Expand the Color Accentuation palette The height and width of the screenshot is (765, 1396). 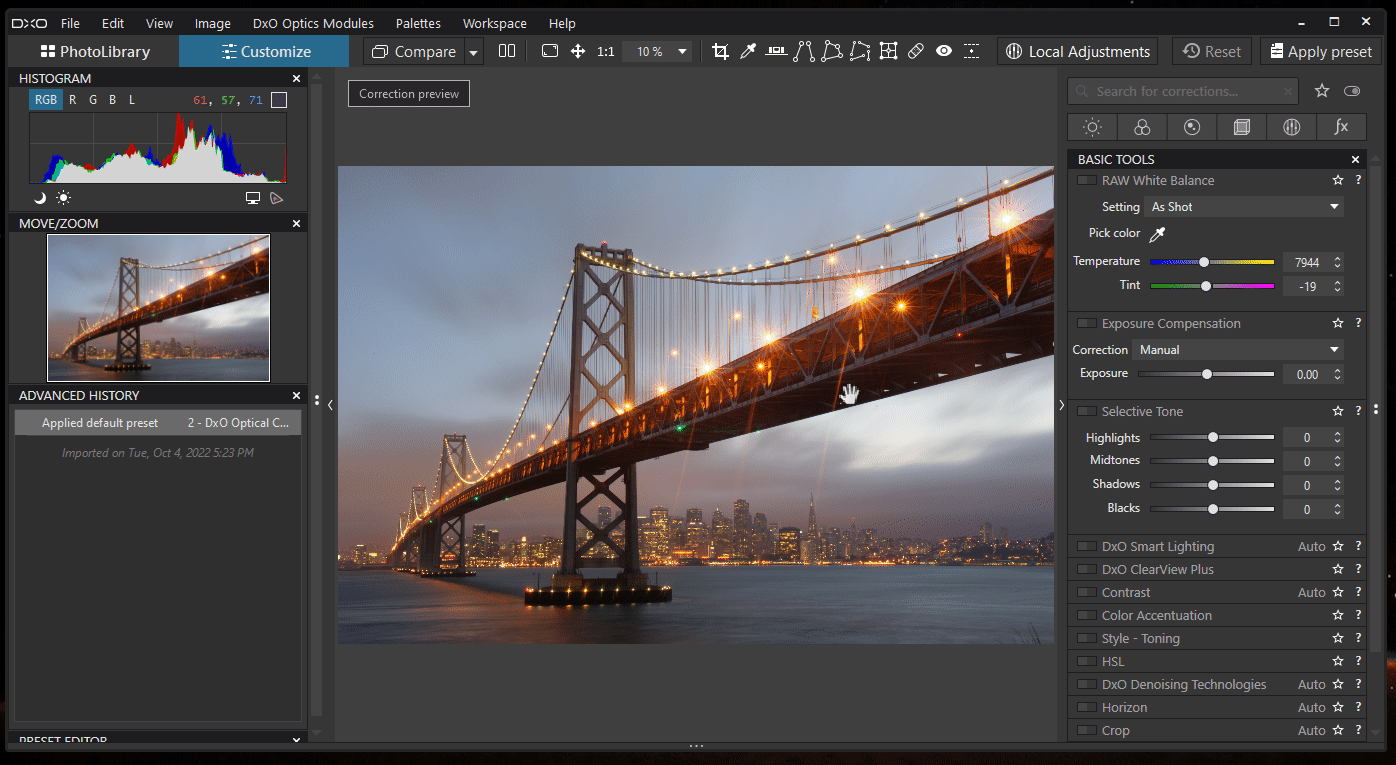click(1157, 616)
